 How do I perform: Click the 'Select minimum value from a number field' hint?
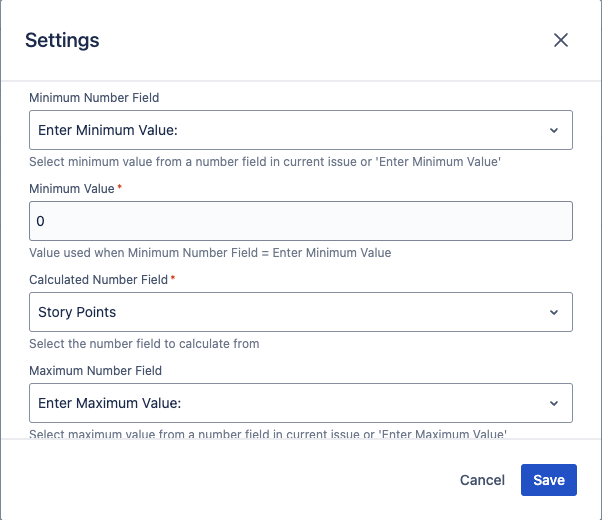[x=265, y=162]
